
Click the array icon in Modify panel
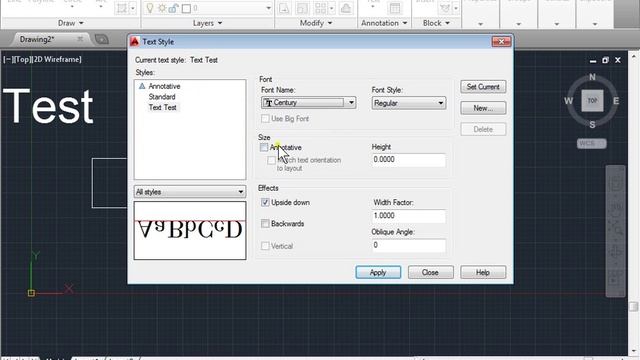click(x=320, y=8)
